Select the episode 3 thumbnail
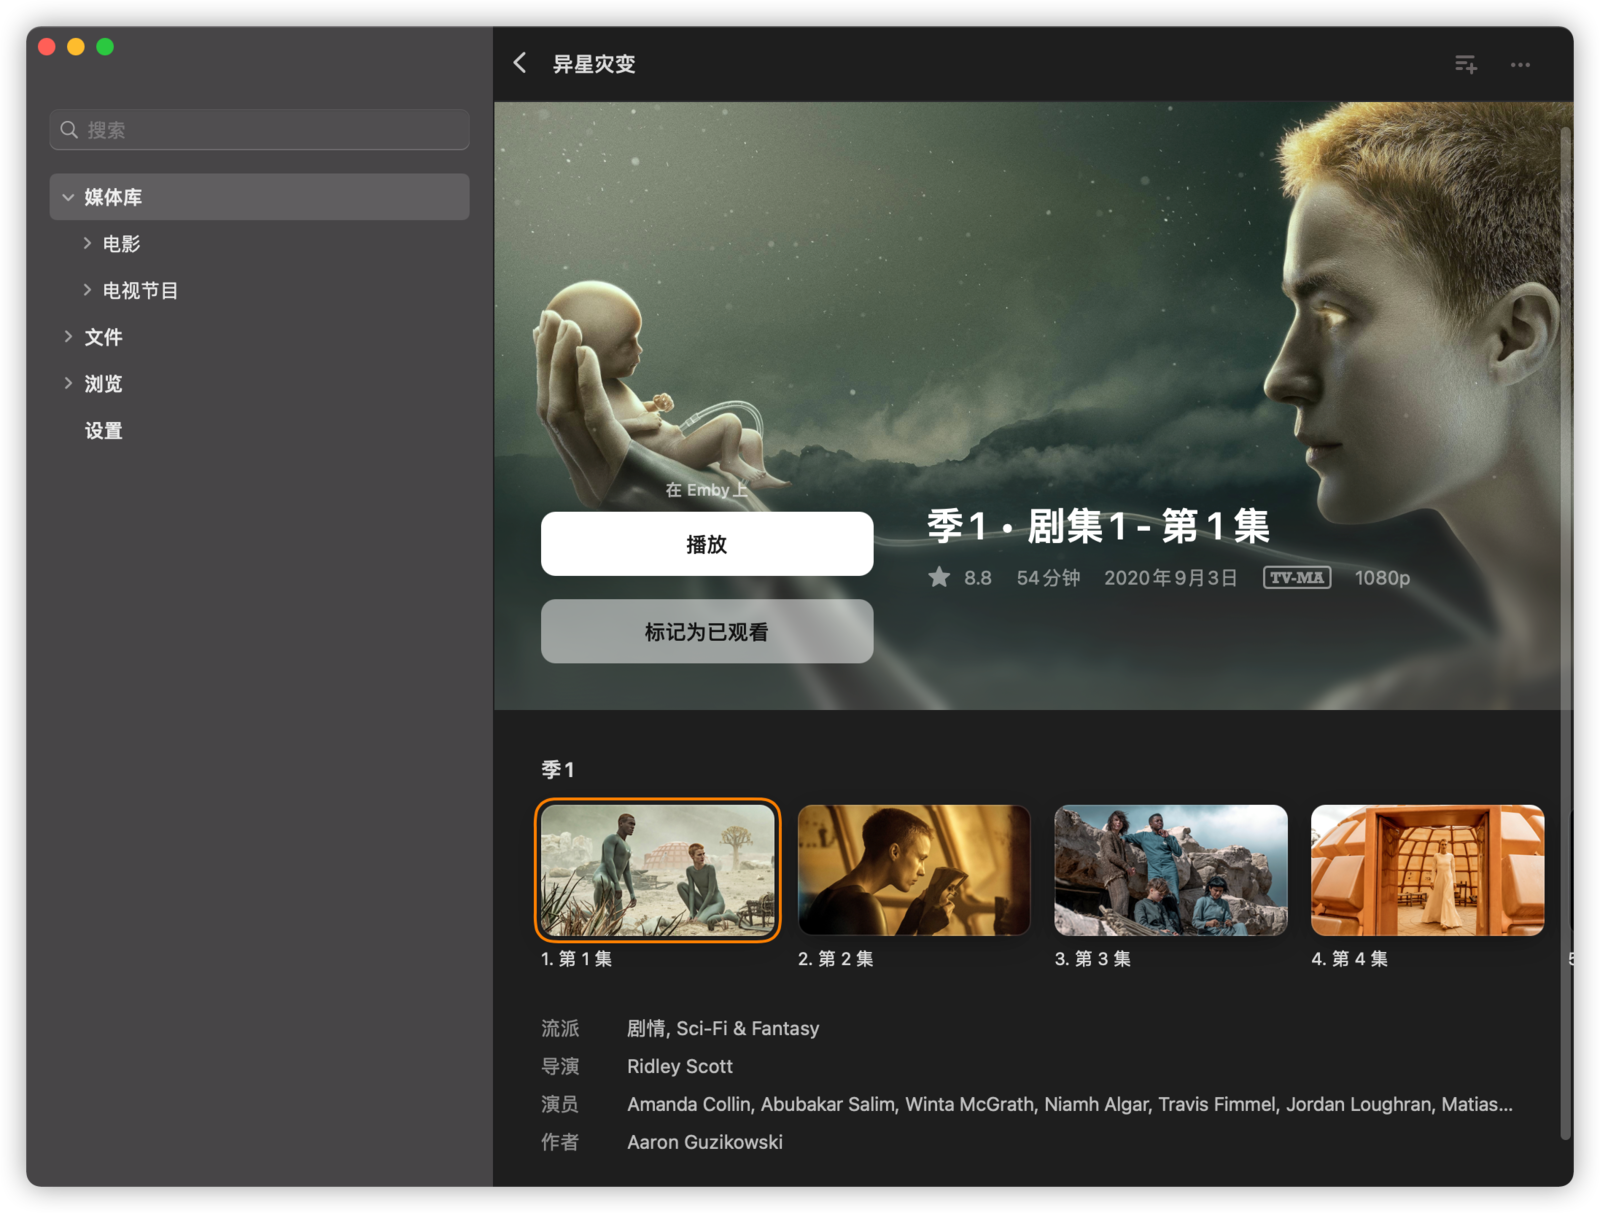Screen dimensions: 1600x1213 pos(1171,870)
